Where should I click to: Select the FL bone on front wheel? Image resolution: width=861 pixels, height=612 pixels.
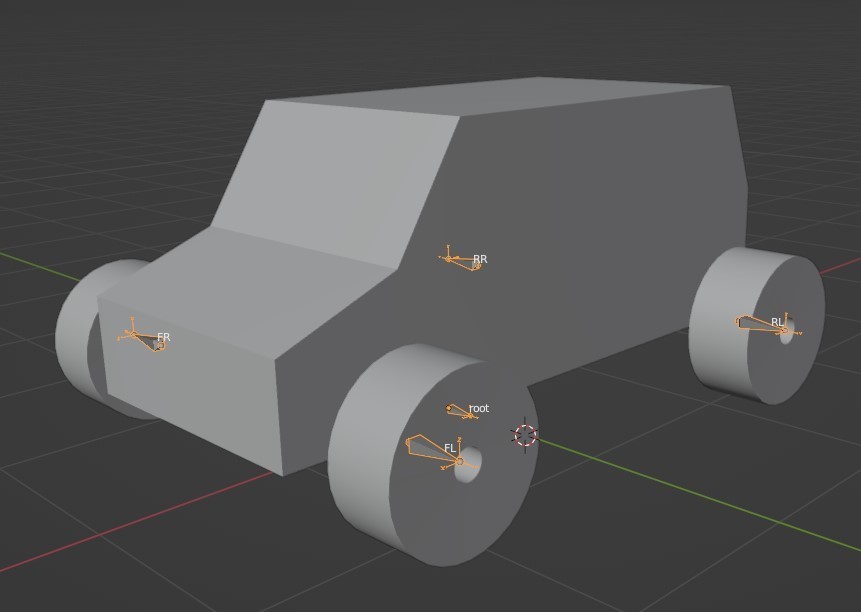coord(434,449)
